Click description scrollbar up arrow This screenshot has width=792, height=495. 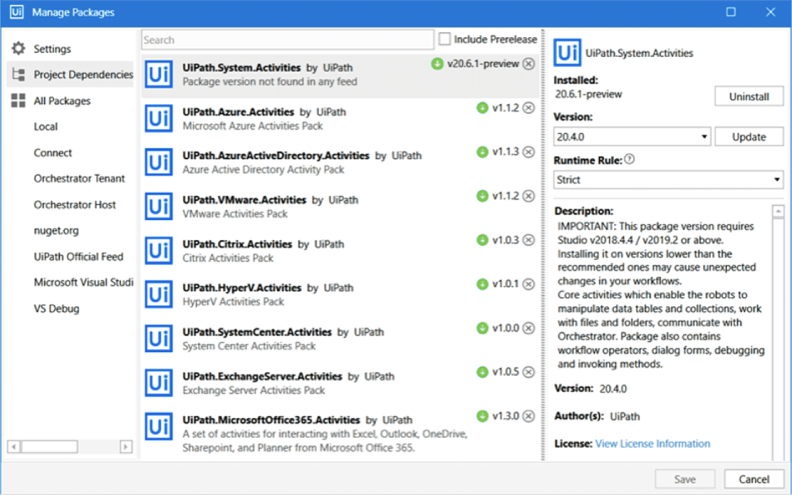point(778,211)
